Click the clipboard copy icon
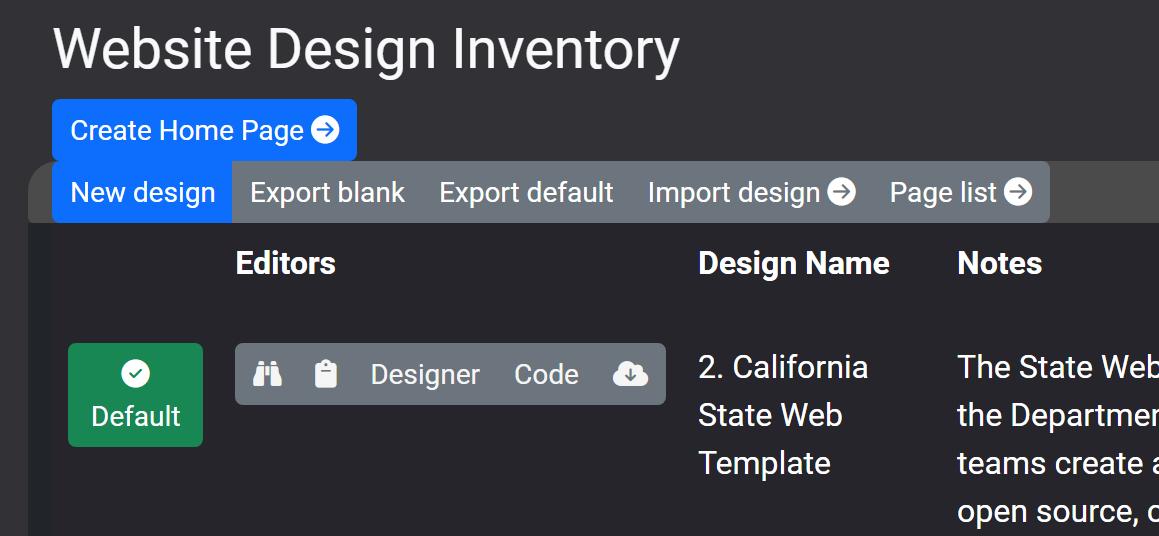Image resolution: width=1159 pixels, height=536 pixels. click(326, 374)
